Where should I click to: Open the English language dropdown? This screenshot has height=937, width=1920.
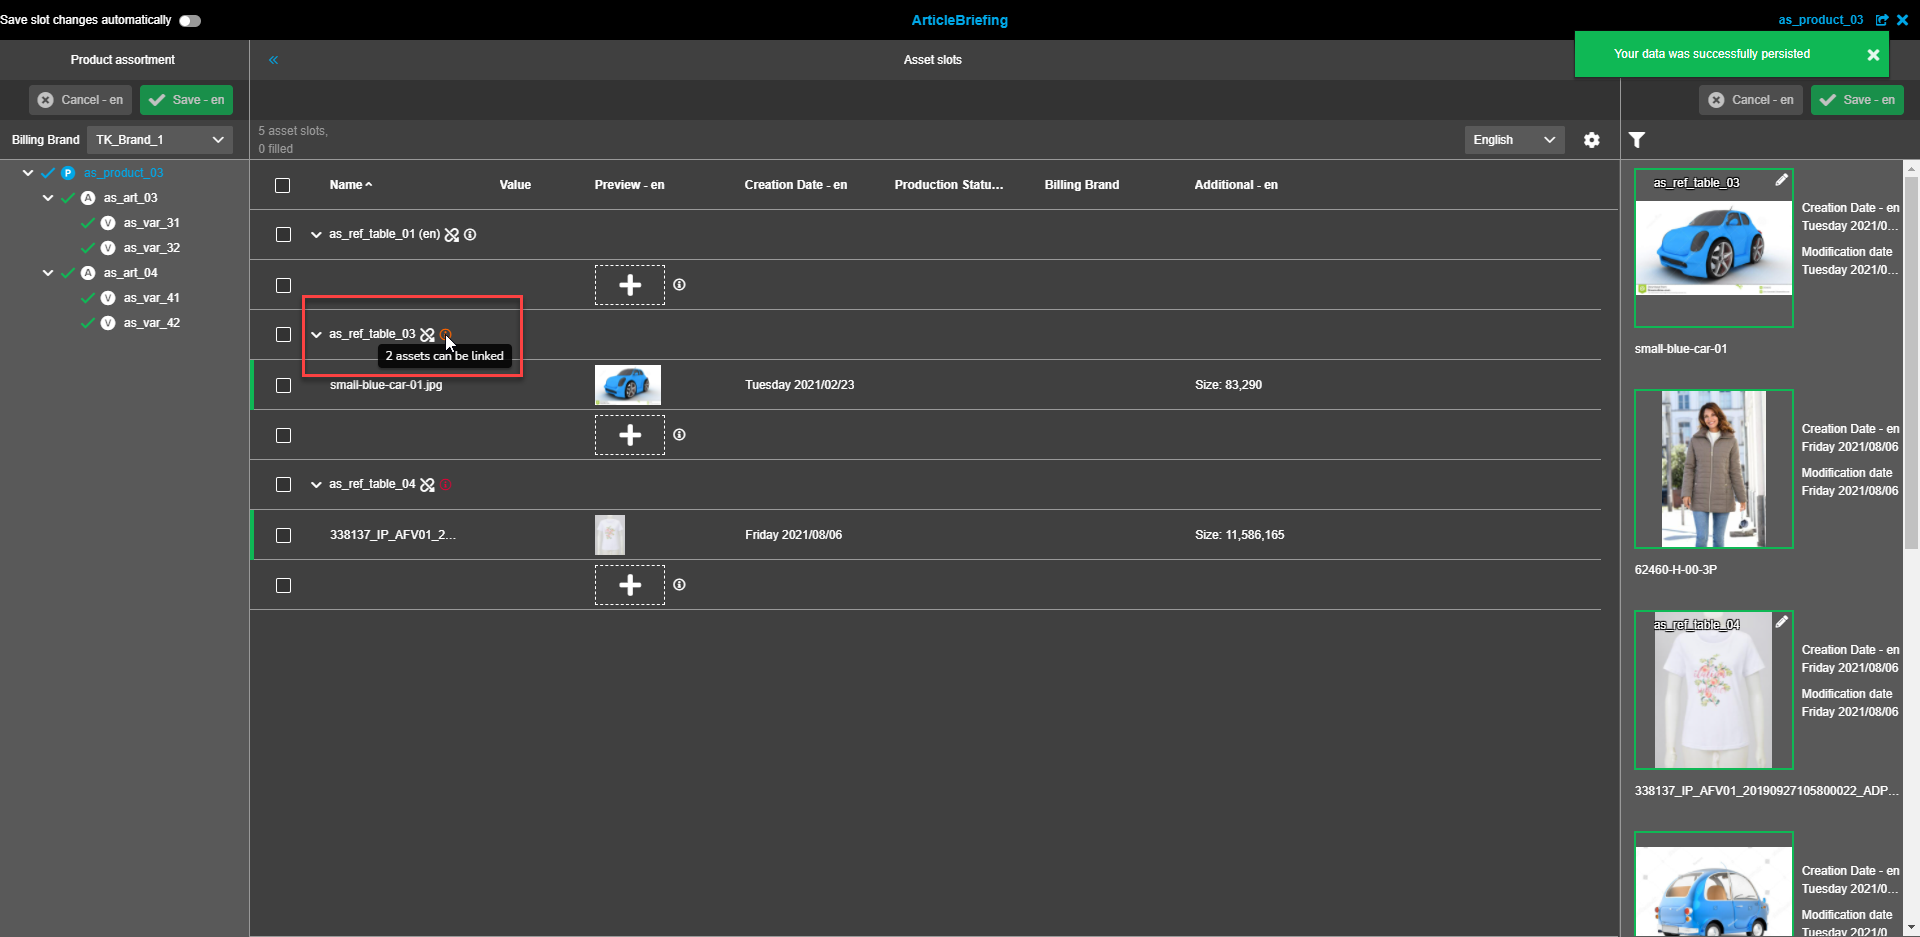[x=1513, y=140]
